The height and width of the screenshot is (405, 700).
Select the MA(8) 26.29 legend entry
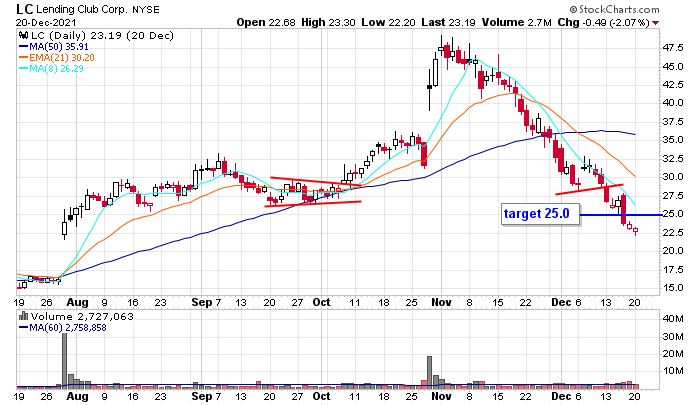[x=51, y=68]
